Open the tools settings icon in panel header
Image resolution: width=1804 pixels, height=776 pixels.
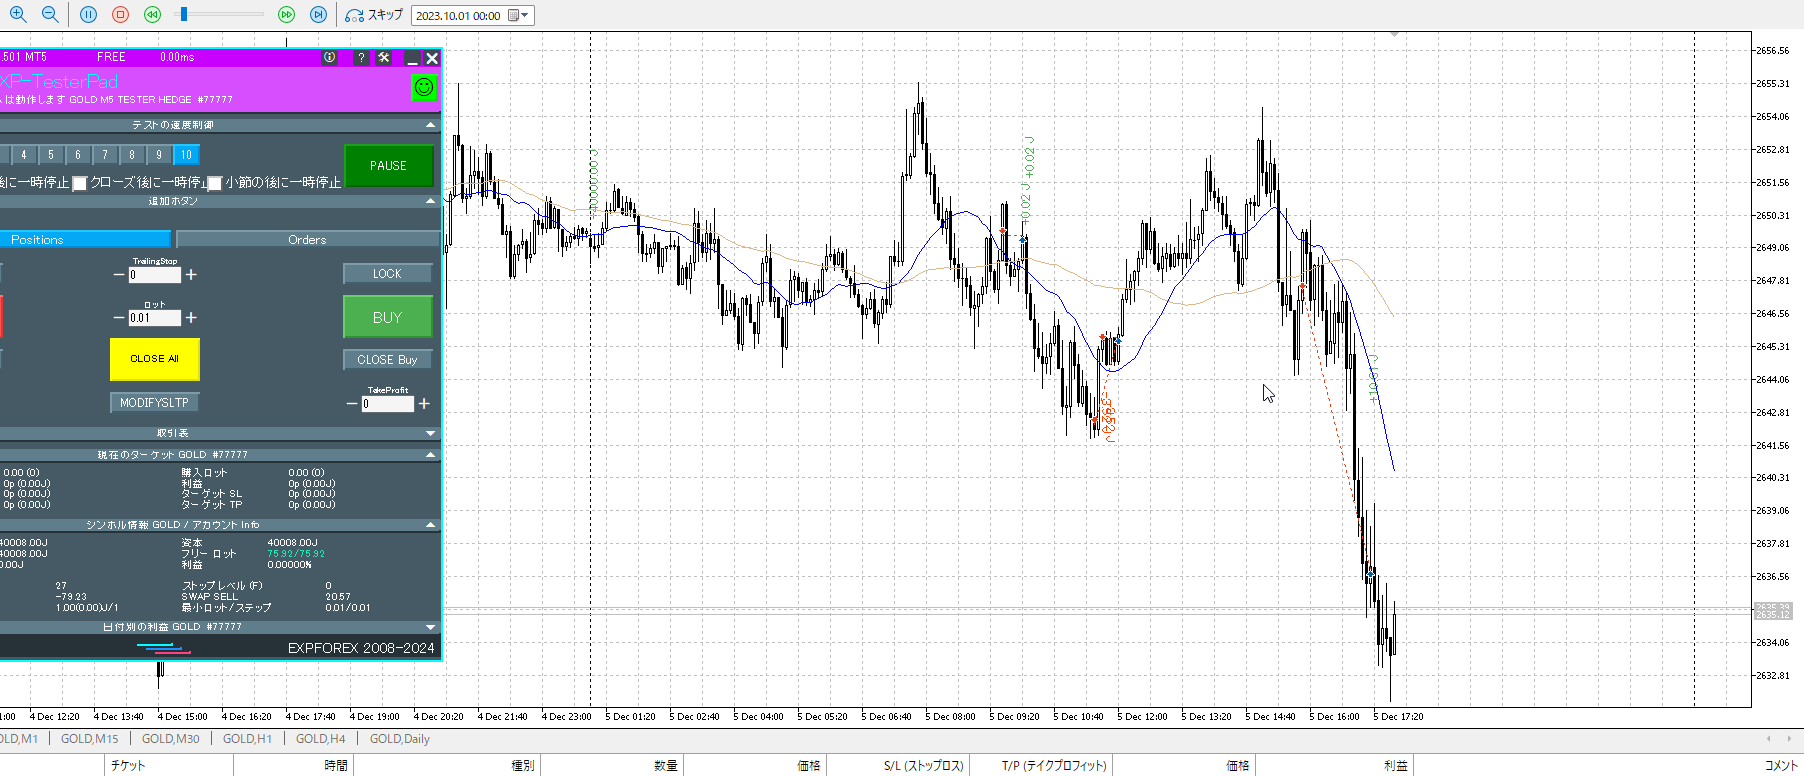(384, 58)
